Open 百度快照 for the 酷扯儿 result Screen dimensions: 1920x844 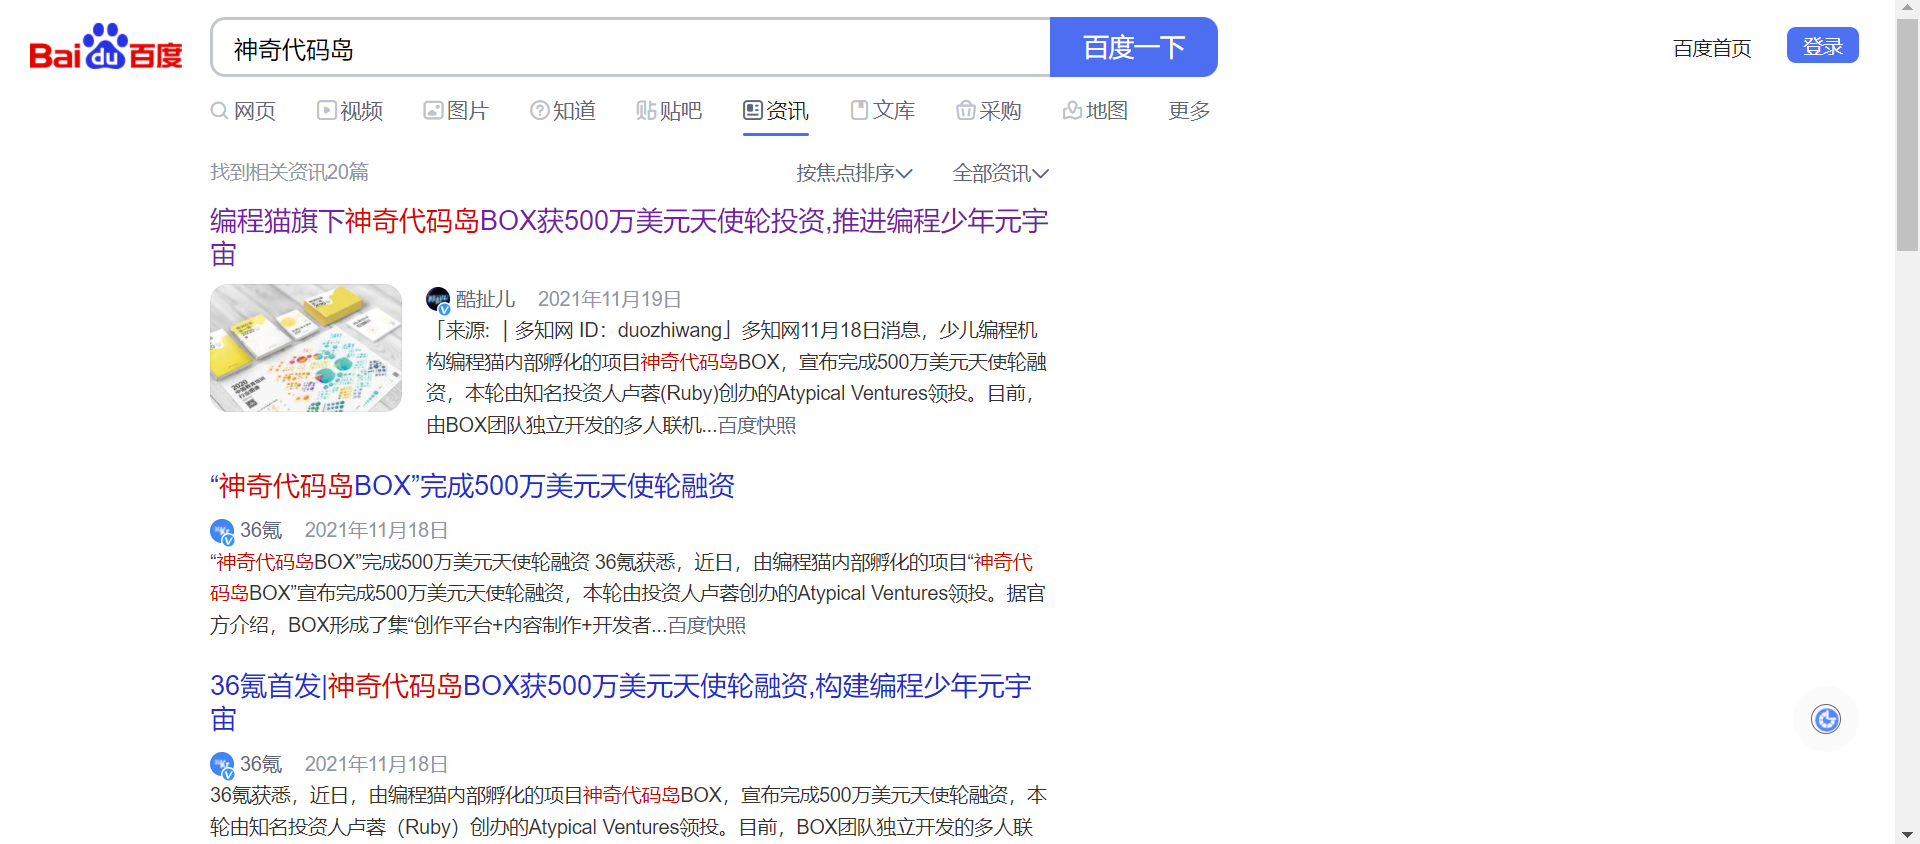(x=757, y=426)
